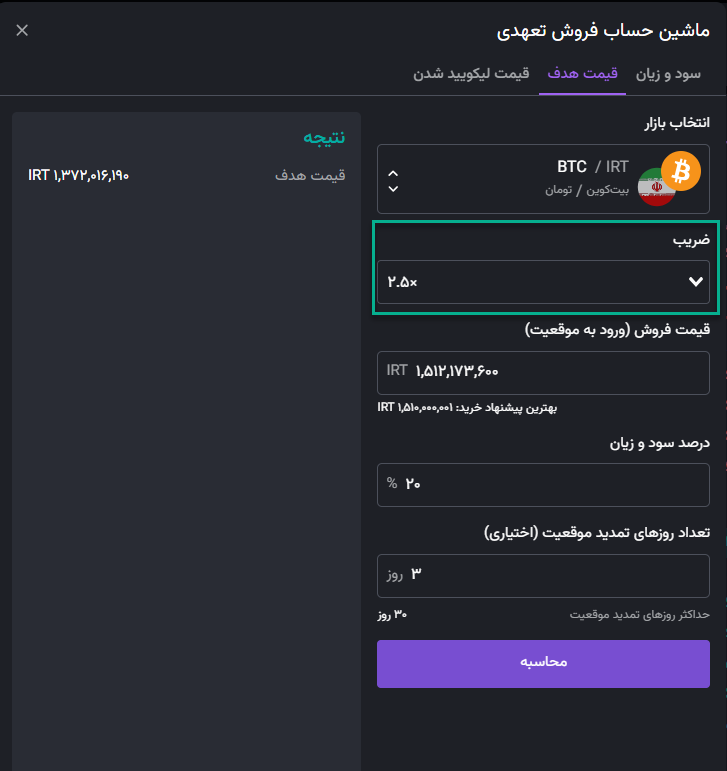This screenshot has height=771, width=727.
Task: Close the short-sell calculator dialog
Action: pos(22,30)
